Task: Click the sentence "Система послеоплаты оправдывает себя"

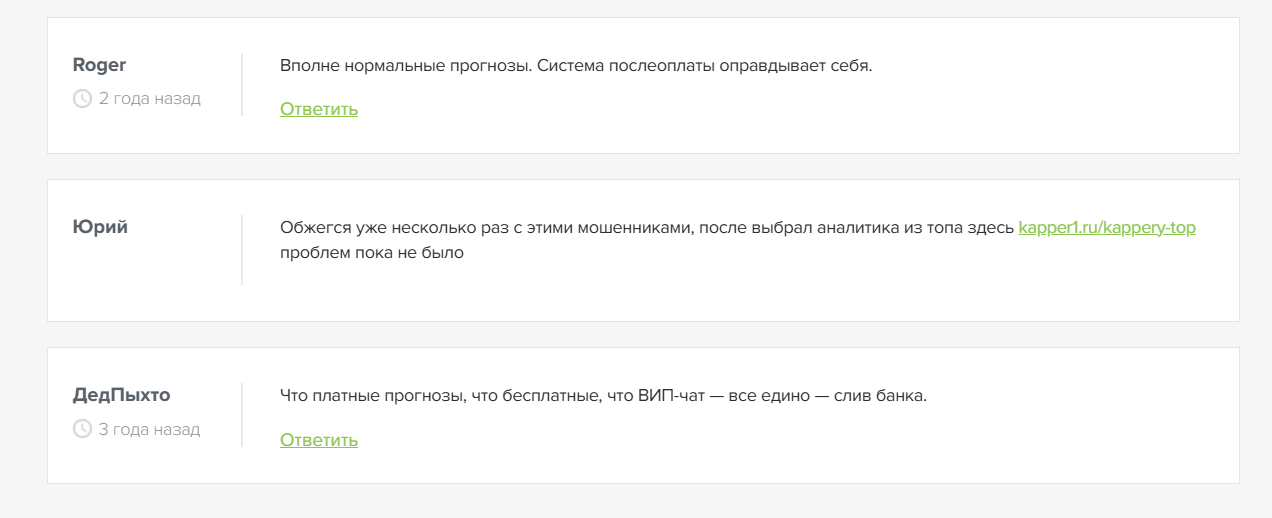Action: (x=700, y=67)
